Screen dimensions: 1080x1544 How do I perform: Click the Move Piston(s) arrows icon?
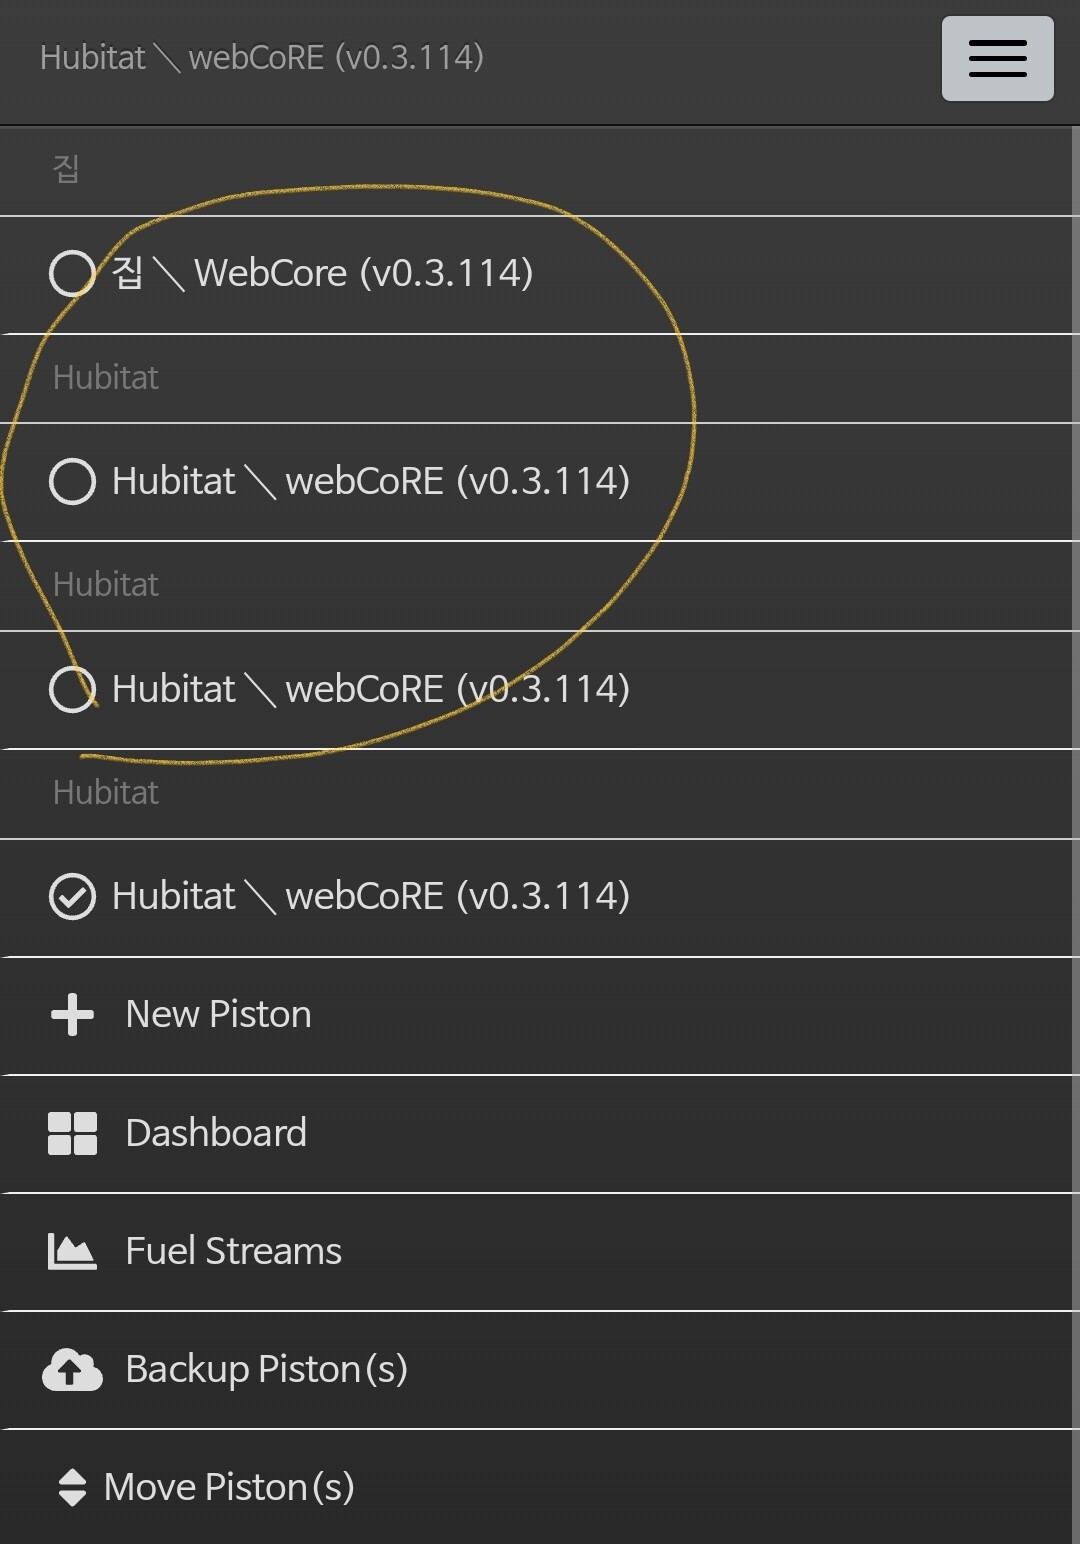coord(71,1487)
